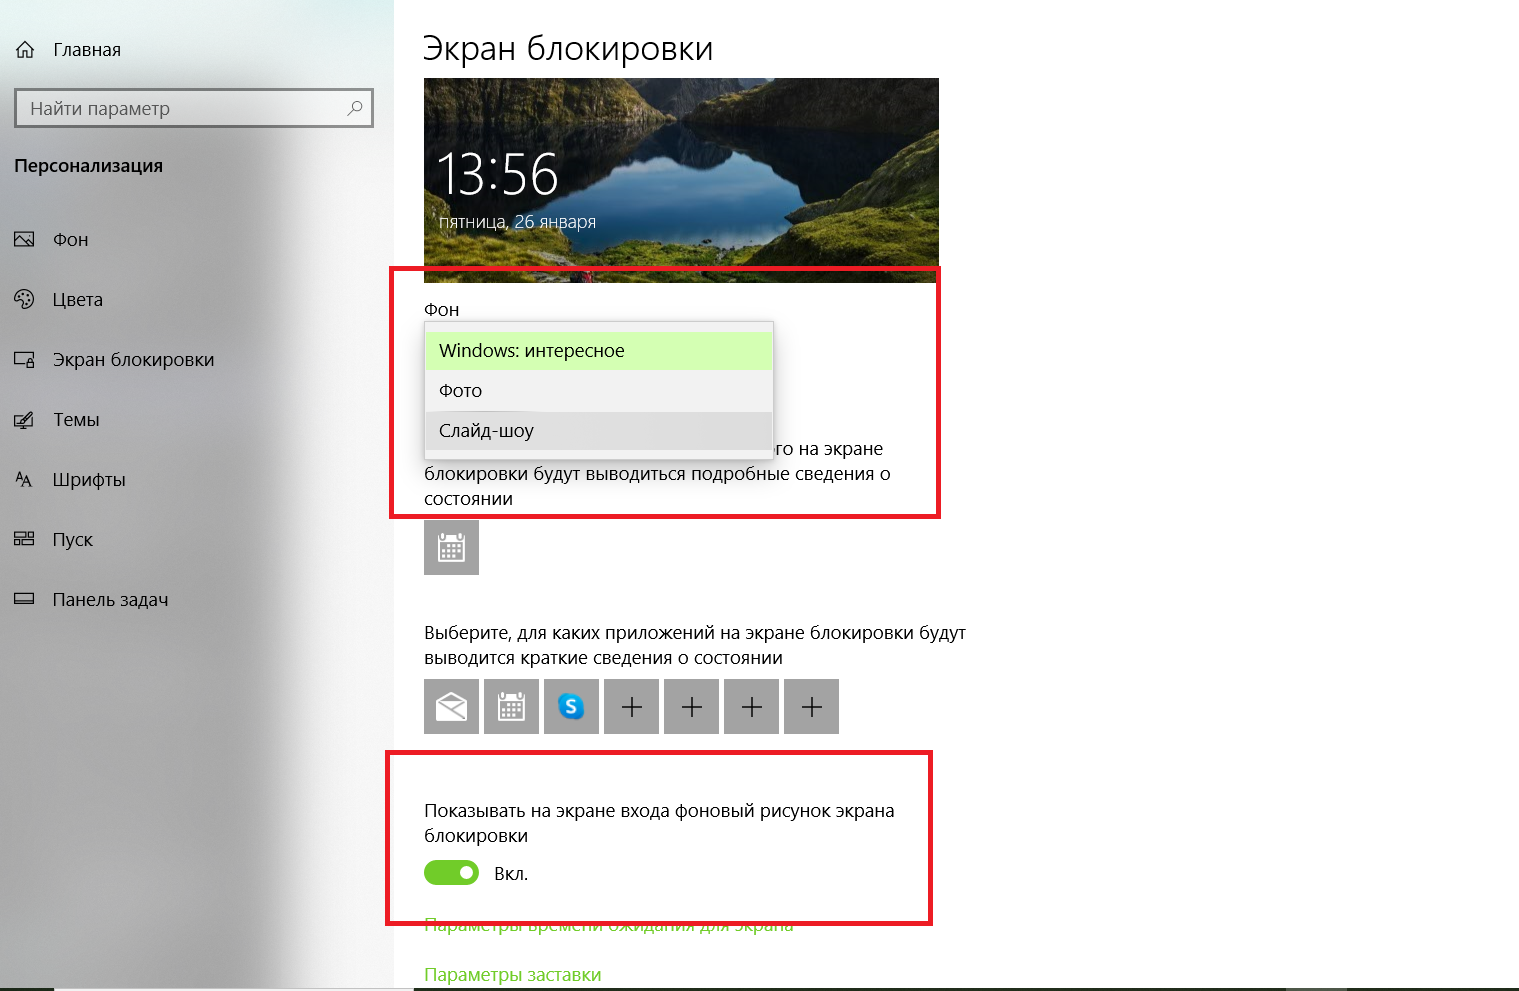Add app using the first plus slot
The width and height of the screenshot is (1519, 991).
coord(631,707)
